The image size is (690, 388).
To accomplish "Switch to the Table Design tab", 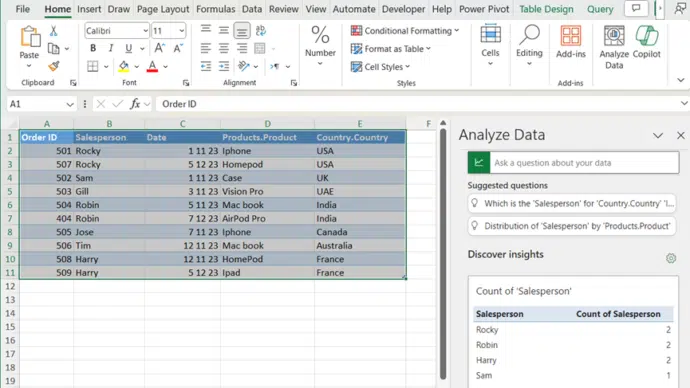I will [x=546, y=9].
